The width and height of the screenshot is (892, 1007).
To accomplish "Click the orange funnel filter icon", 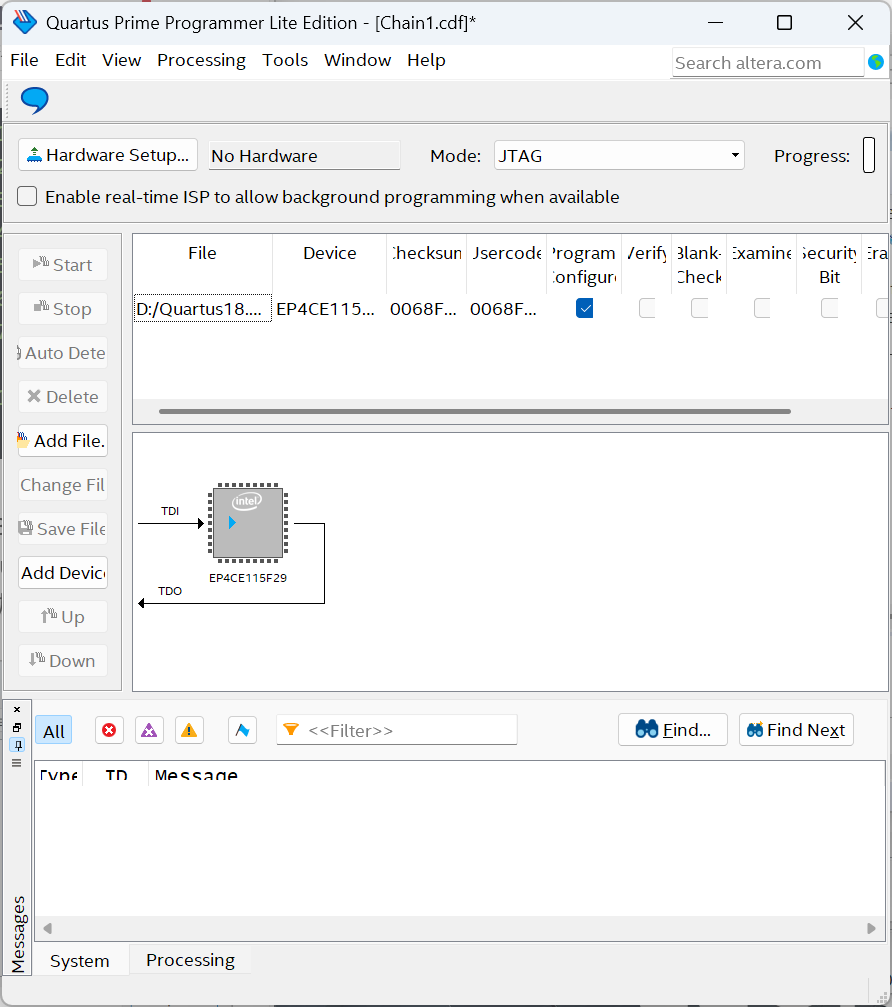I will click(291, 730).
